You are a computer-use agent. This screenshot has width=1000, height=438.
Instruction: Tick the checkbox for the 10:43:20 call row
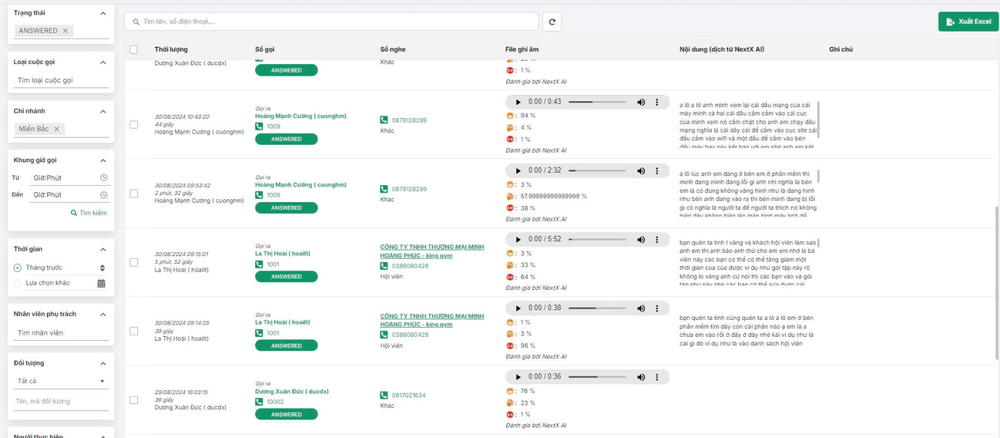(134, 124)
